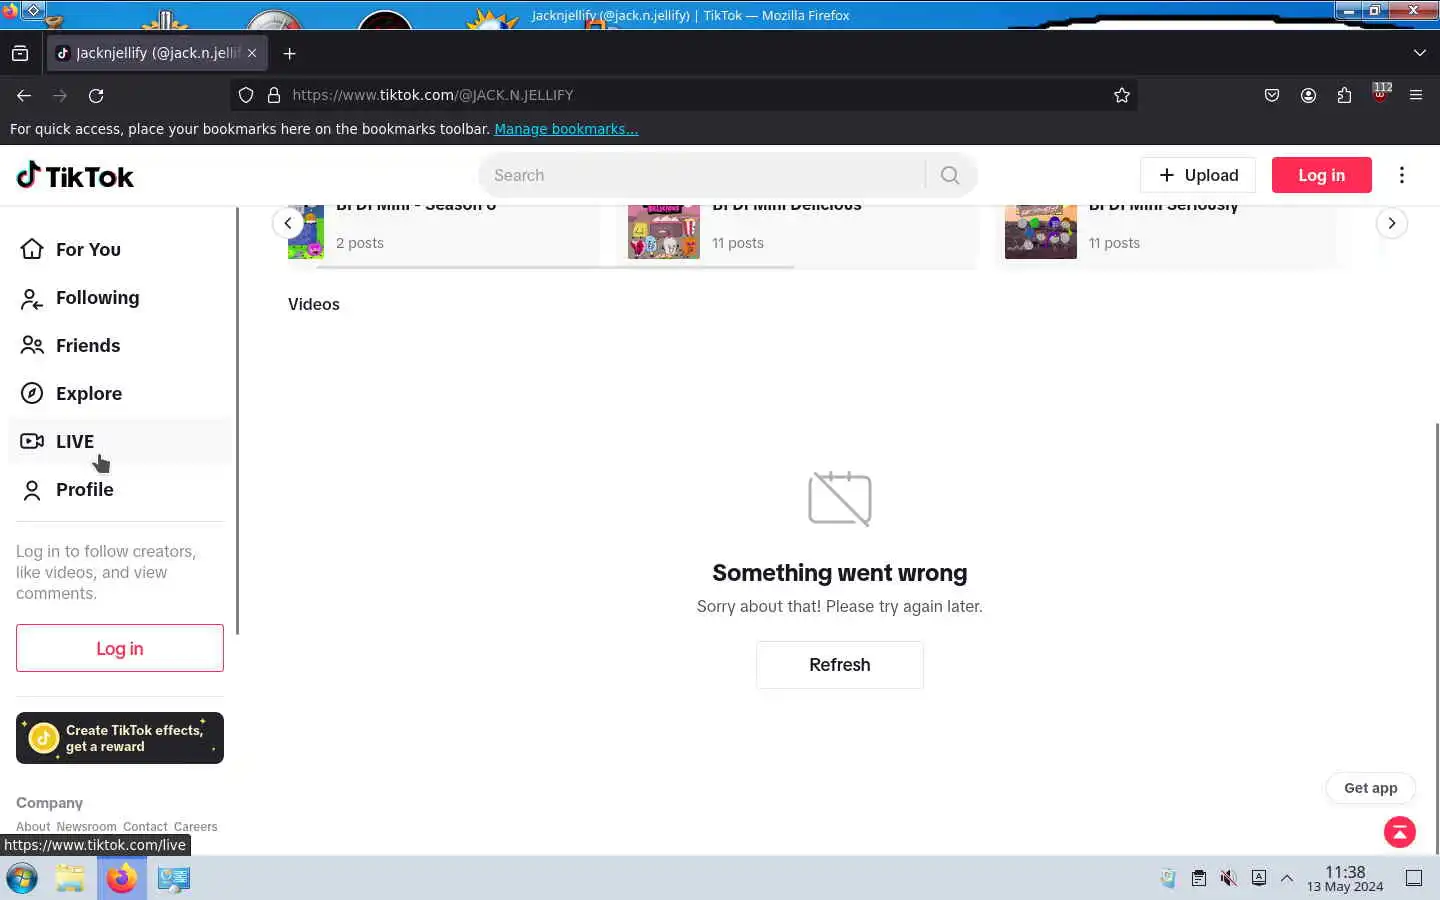Screen dimensions: 1440x900
Task: Go back with the browser arrow
Action: 24,95
